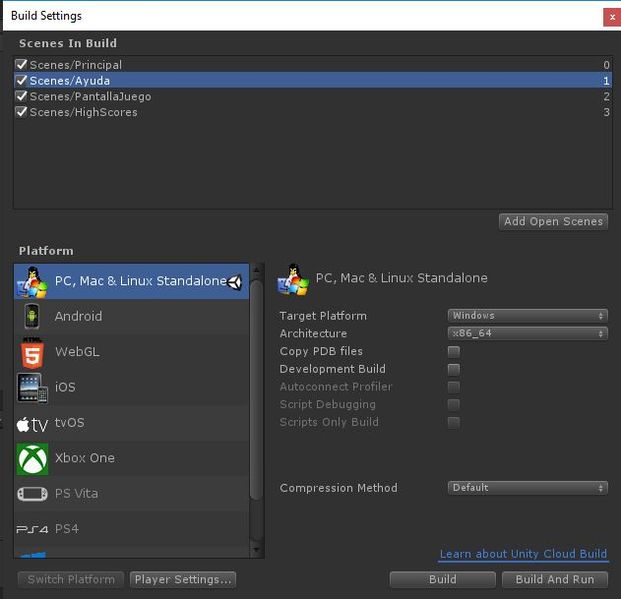Viewport: 621px width, 599px height.
Task: Click the Switch Platform button
Action: tap(71, 580)
